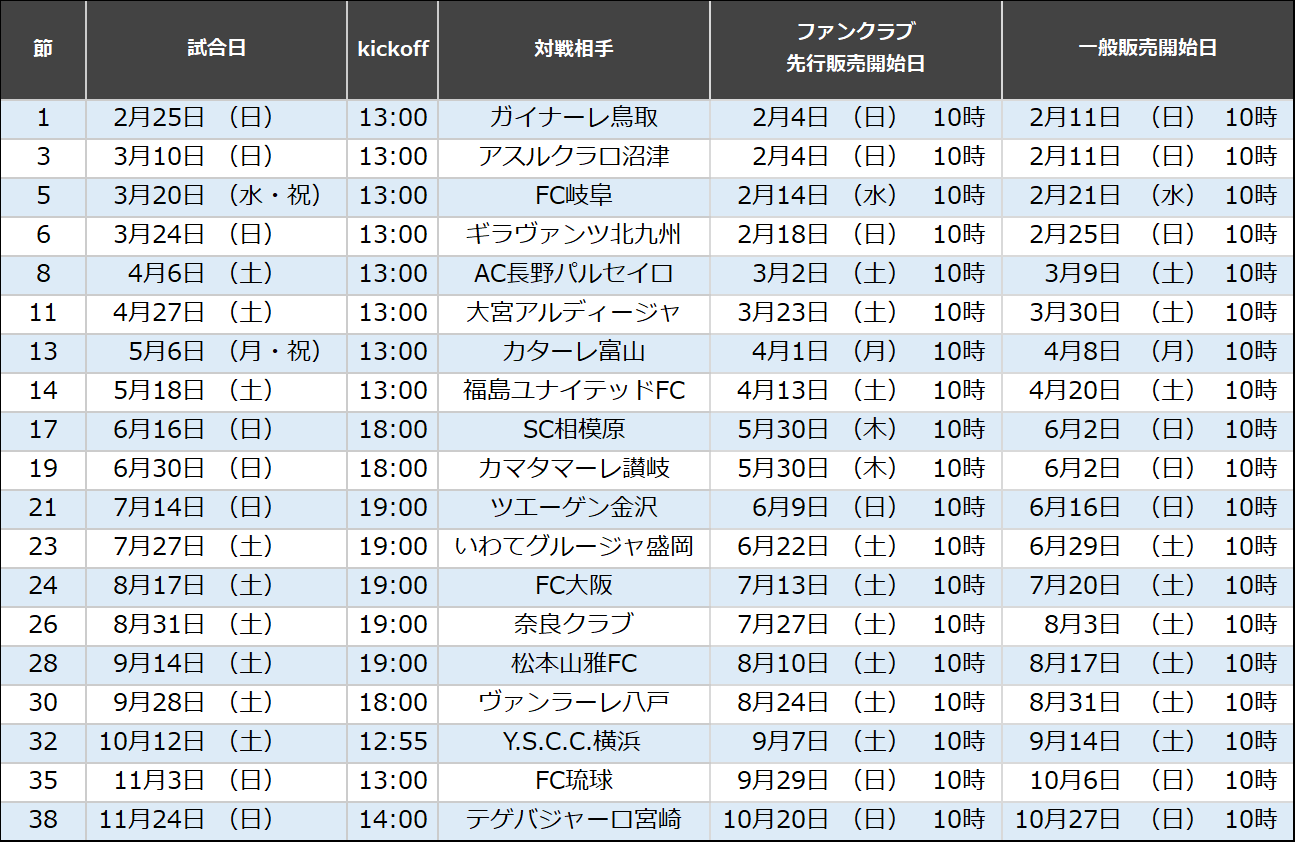Click fan club sale date 2月18日（日）
This screenshot has height=843, width=1296.
coord(818,235)
